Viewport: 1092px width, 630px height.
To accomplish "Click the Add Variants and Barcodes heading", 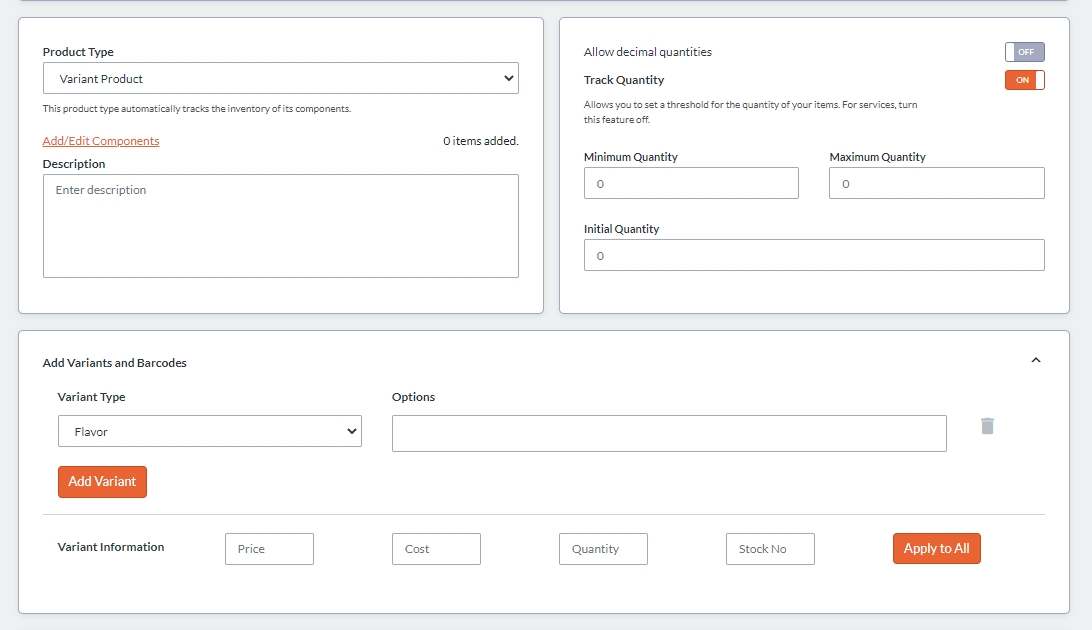I will point(115,363).
